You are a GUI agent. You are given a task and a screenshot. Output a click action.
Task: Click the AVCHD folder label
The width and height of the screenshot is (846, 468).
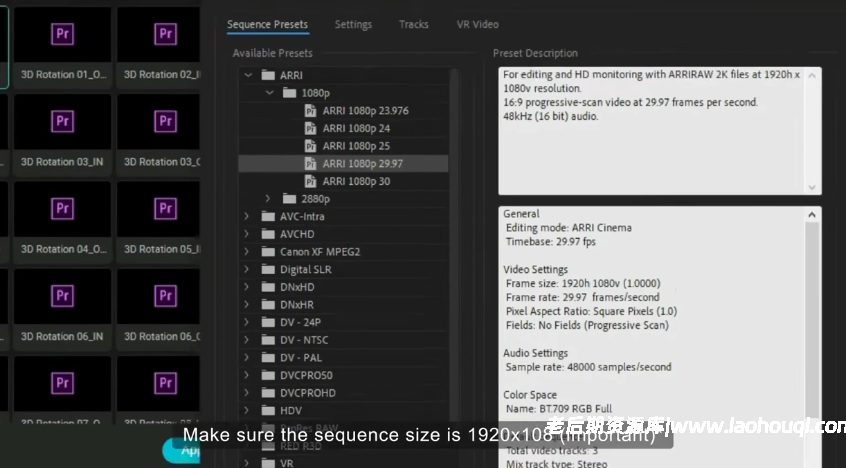pyautogui.click(x=297, y=234)
